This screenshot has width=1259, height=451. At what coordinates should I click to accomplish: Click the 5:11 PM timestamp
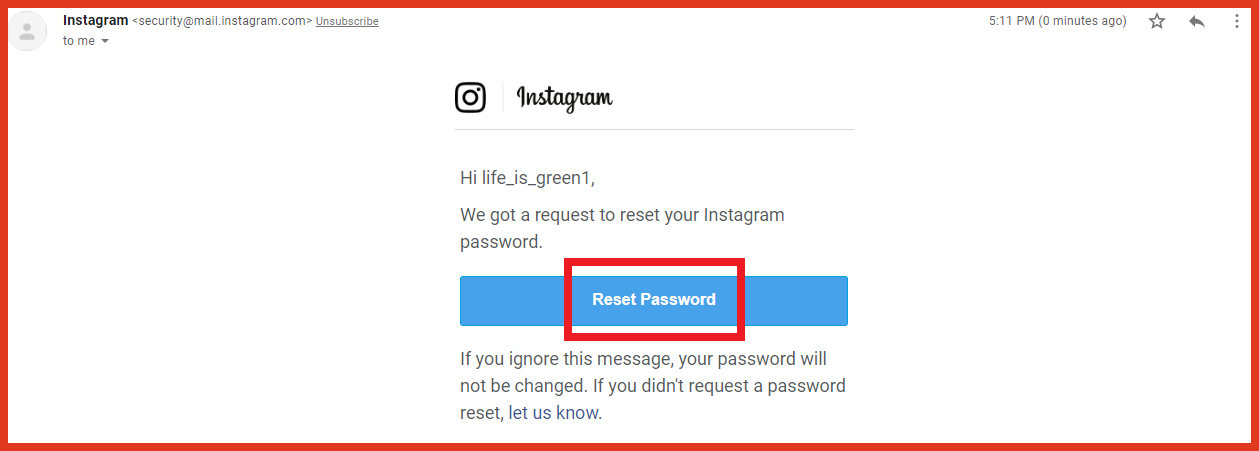(x=1011, y=21)
